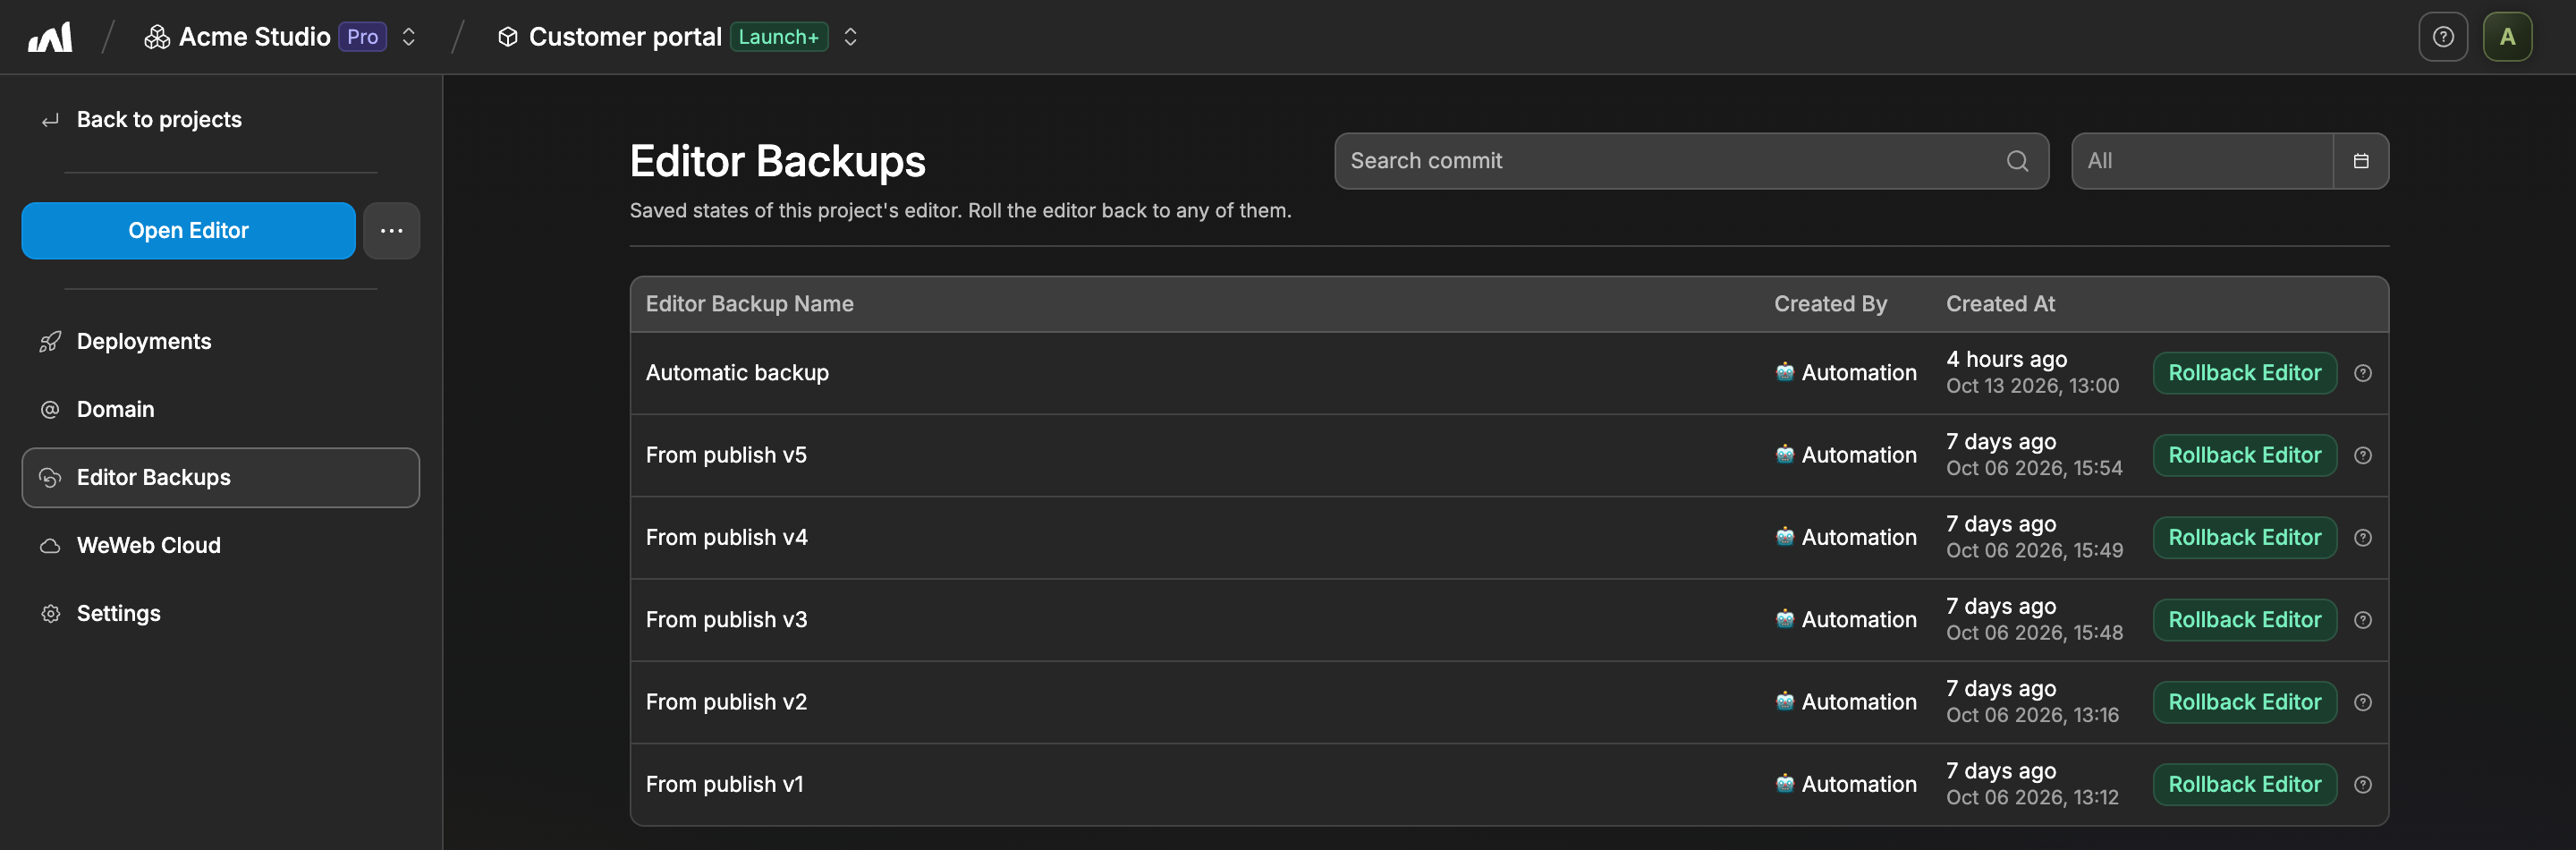Click the Oct 06 2026, 15:54 timestamp
This screenshot has width=2576, height=850.
click(x=2035, y=469)
